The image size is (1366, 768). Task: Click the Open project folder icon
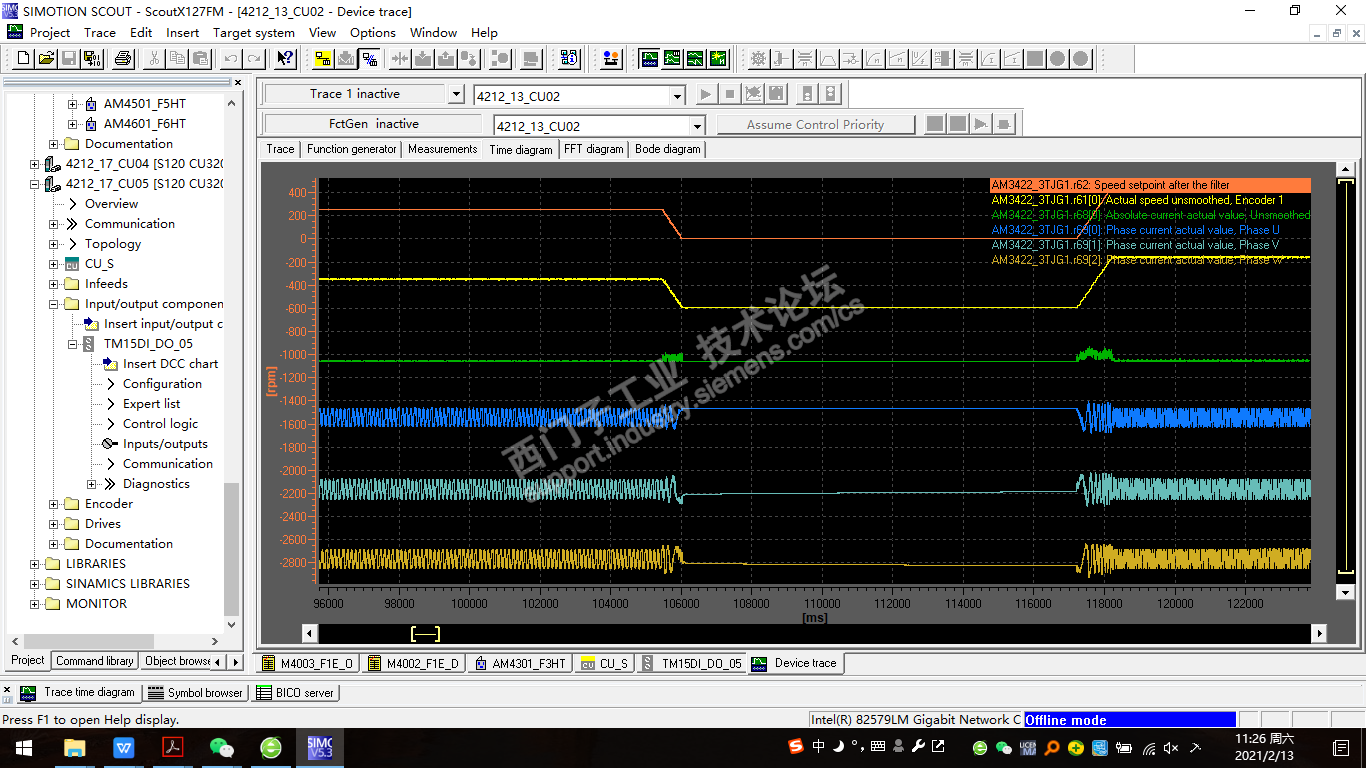click(x=46, y=58)
